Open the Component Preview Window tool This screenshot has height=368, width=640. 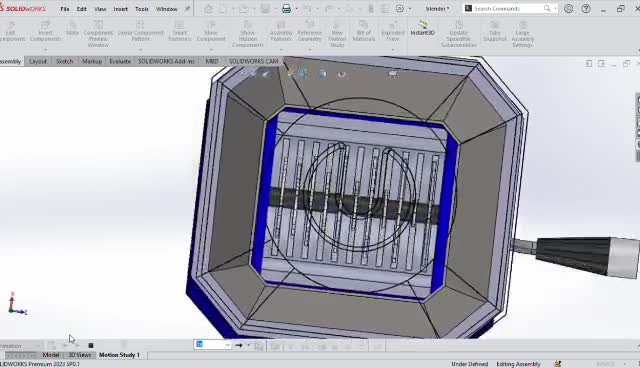[98, 34]
